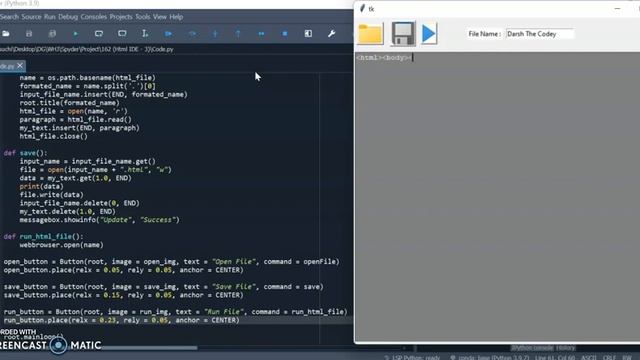Click the yellow folder open button in tk window
Screen dimensions: 640x360
tap(371, 33)
